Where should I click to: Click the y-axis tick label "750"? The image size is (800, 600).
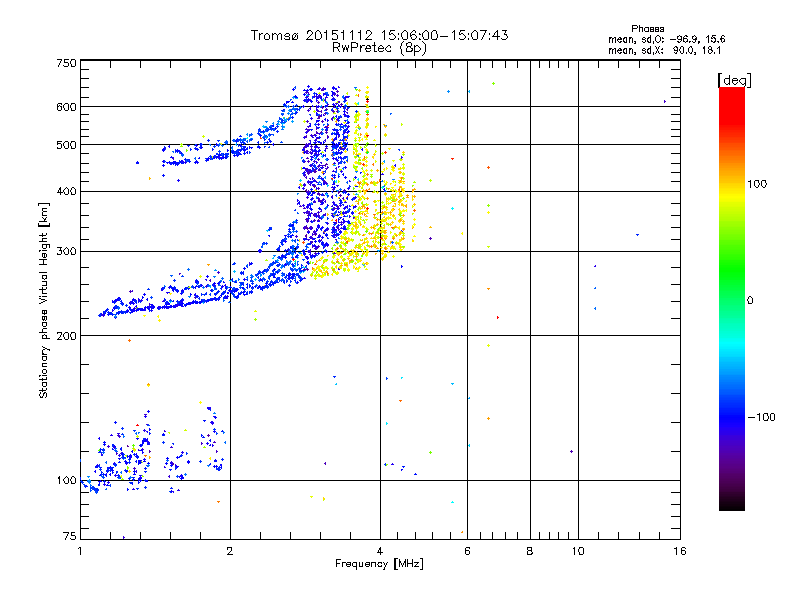click(x=66, y=63)
